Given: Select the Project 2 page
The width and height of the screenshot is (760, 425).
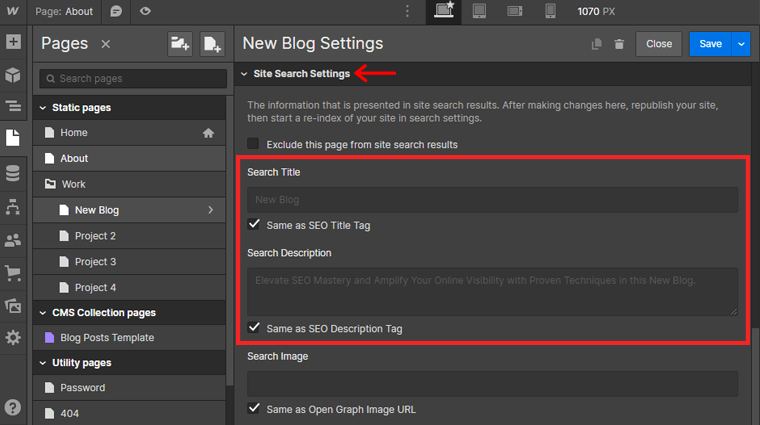Looking at the screenshot, I should pyautogui.click(x=95, y=236).
